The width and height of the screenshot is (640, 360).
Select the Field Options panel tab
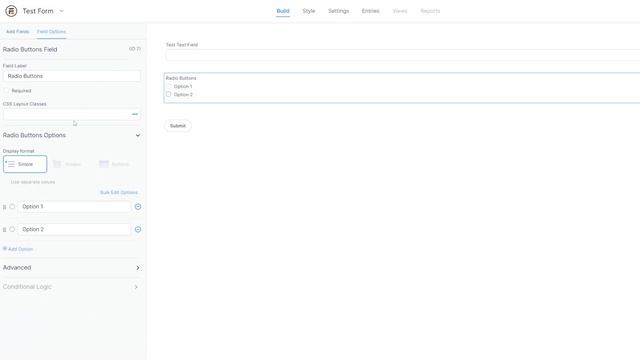[x=51, y=31]
